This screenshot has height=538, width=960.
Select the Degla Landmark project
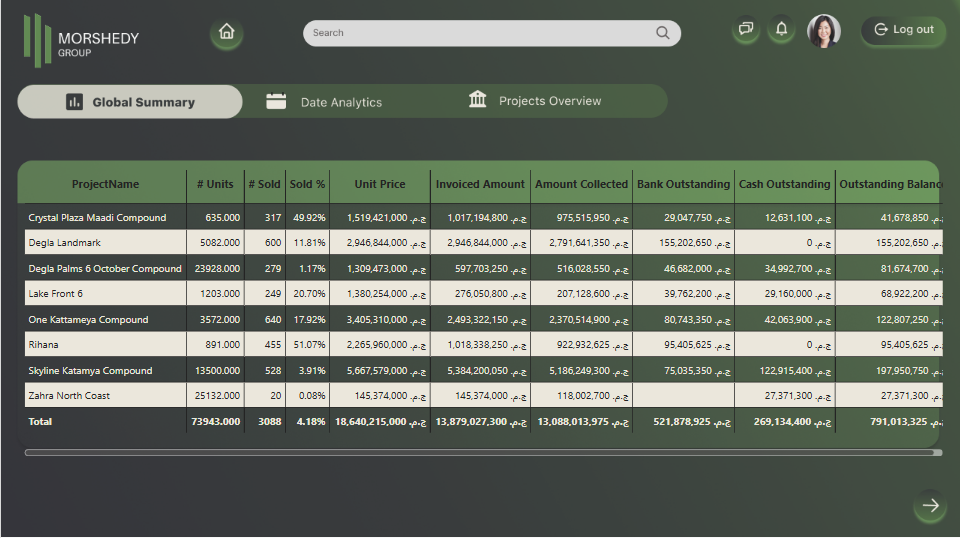tap(64, 243)
